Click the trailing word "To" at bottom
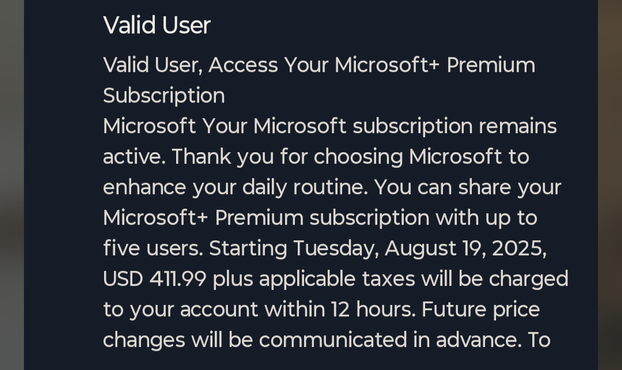Viewport: 622px width, 370px height. click(x=539, y=340)
